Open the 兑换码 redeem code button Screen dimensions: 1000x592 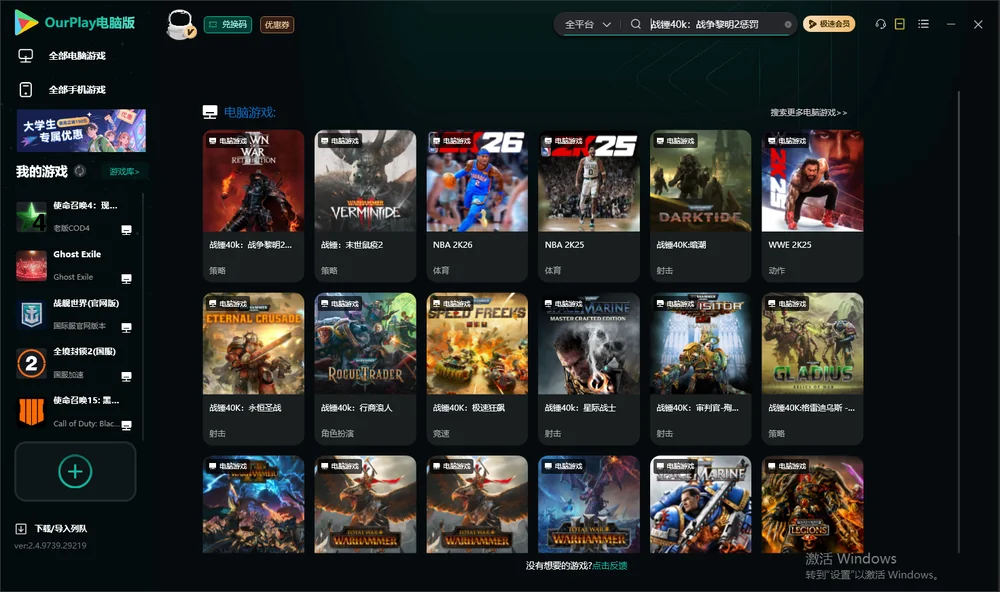click(x=228, y=25)
